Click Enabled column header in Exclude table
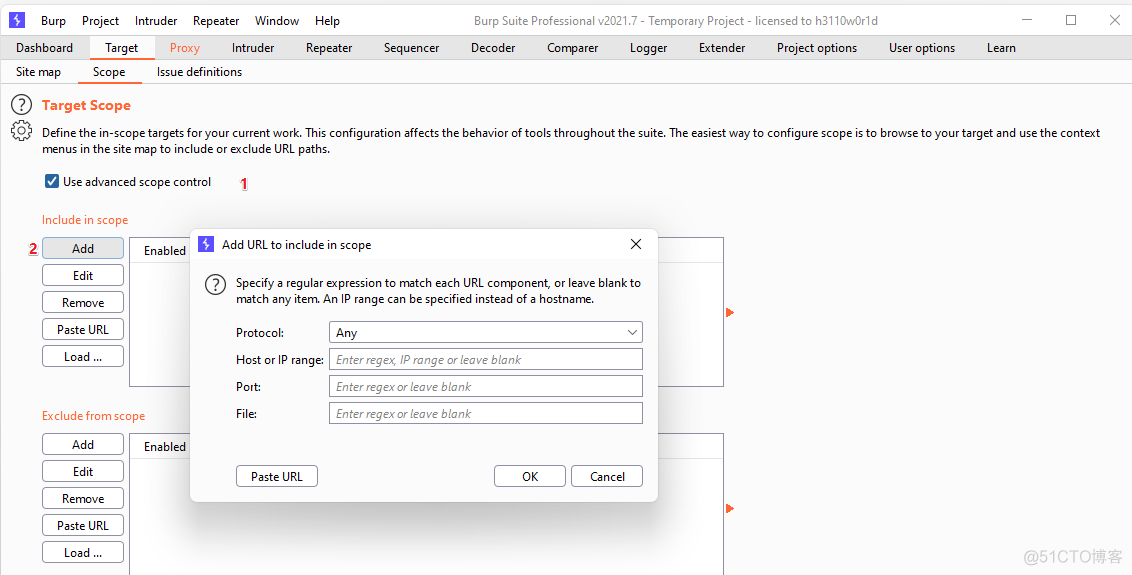The image size is (1132, 575). coord(165,446)
